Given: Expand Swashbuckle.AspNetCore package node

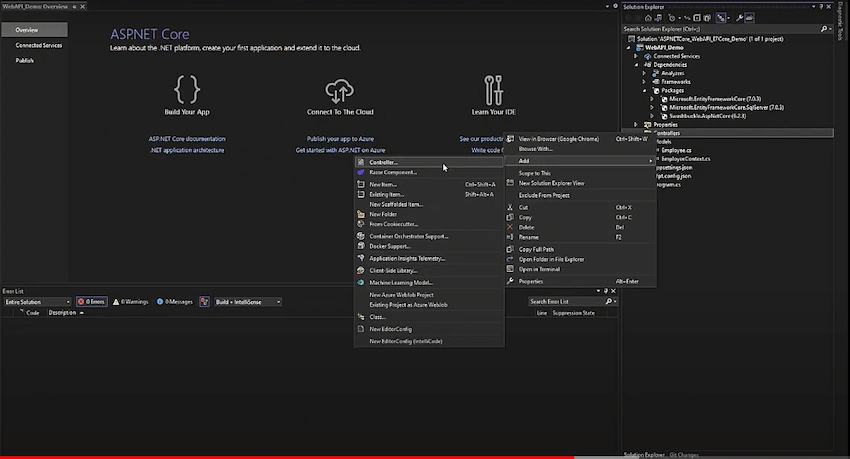Looking at the screenshot, I should pyautogui.click(x=652, y=116).
